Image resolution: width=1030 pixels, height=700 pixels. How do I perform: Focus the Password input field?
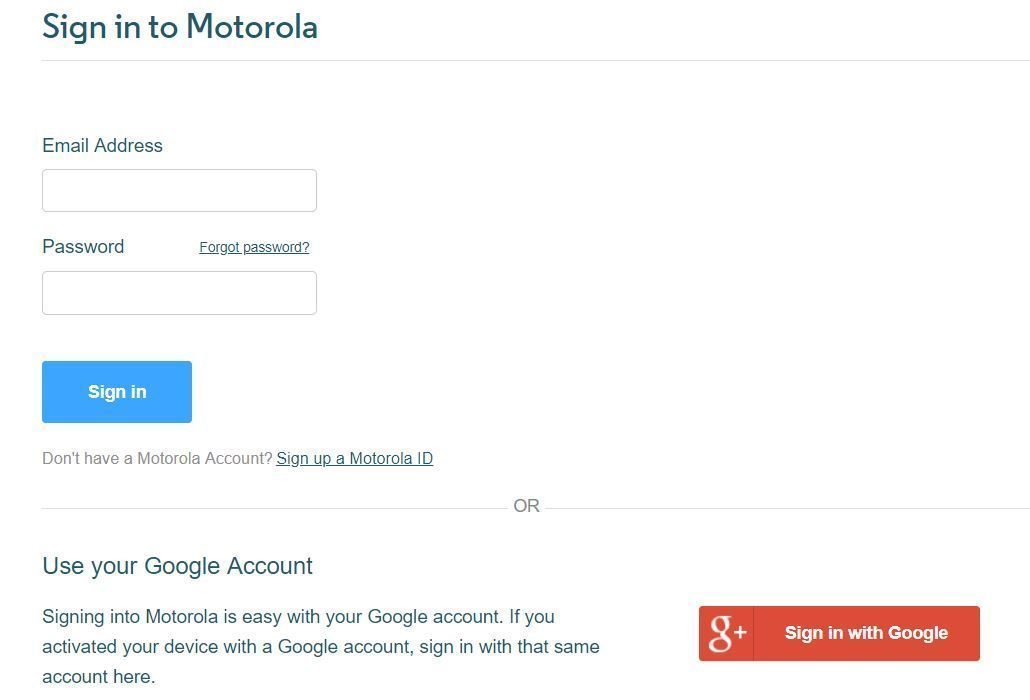click(179, 293)
